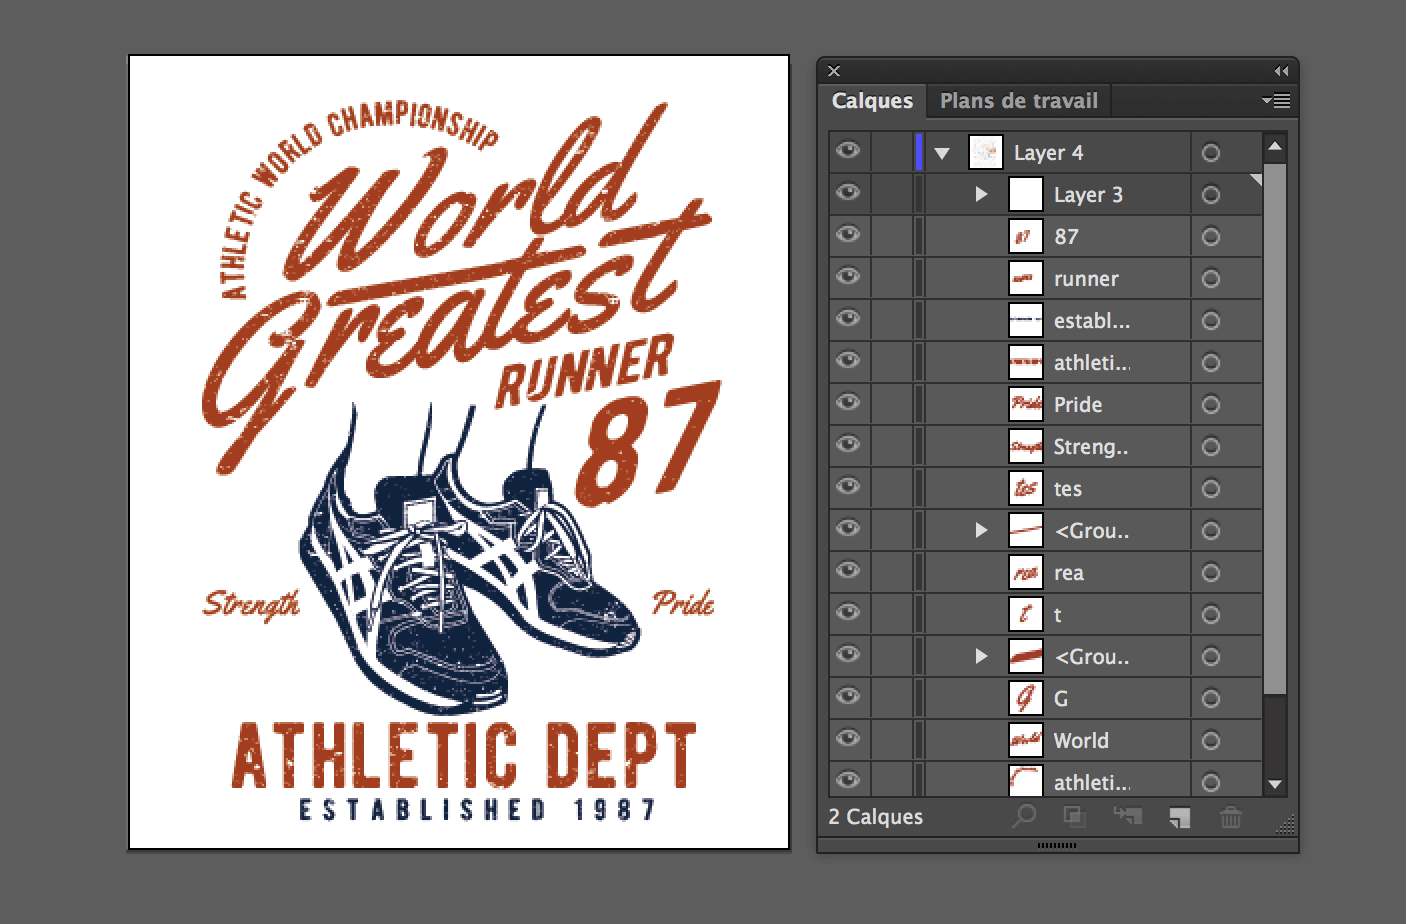Select the 'World' layer name
The height and width of the screenshot is (924, 1406).
(1081, 740)
